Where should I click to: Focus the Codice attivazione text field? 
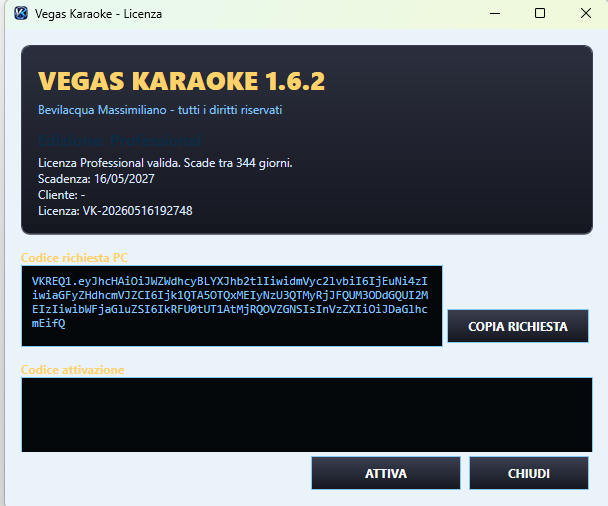coord(307,415)
